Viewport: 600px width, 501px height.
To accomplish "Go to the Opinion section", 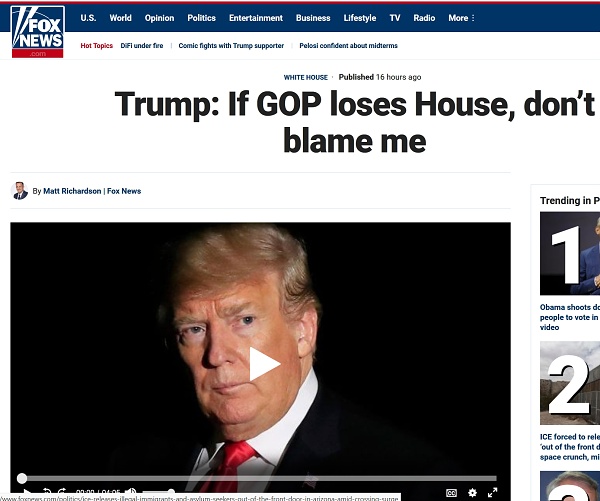I will (159, 18).
